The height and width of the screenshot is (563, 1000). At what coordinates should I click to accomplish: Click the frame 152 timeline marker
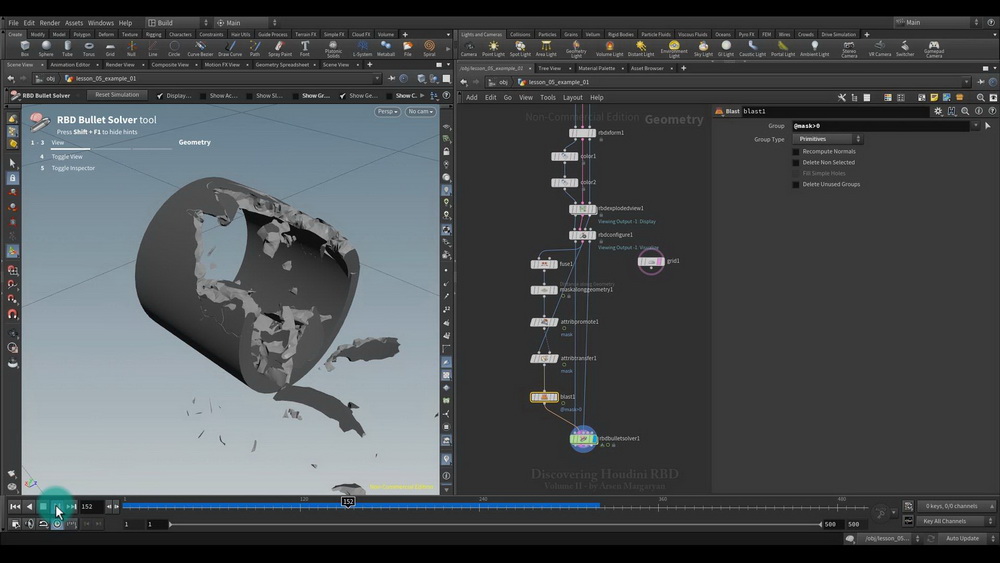(x=348, y=502)
